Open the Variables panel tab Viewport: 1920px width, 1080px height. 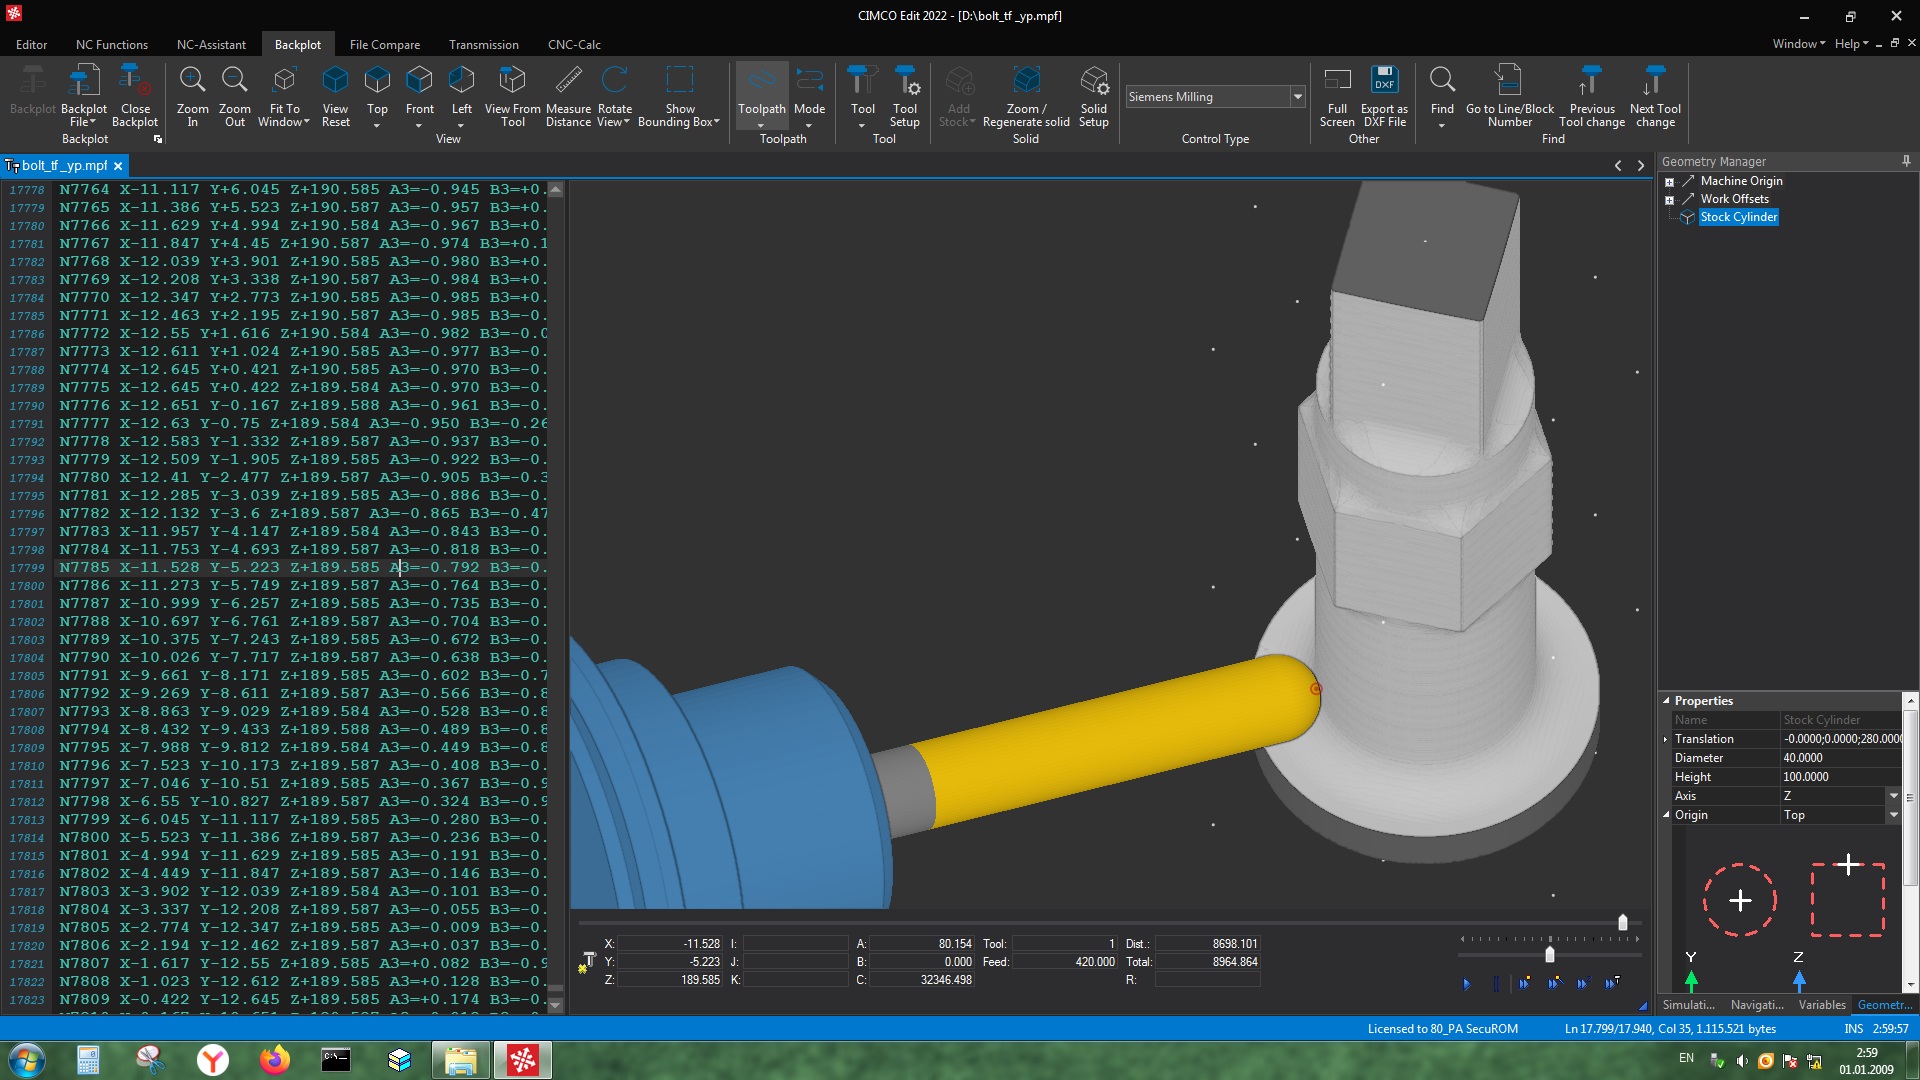[x=1821, y=1005]
